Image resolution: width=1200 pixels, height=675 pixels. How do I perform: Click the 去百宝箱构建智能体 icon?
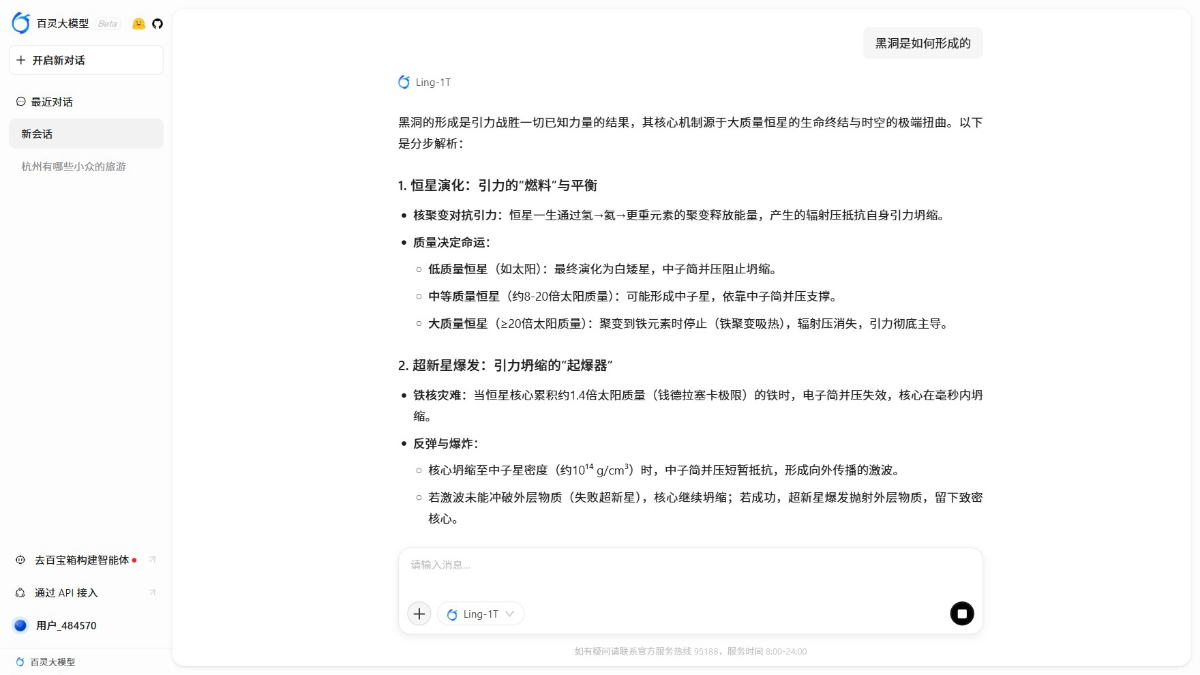21,560
